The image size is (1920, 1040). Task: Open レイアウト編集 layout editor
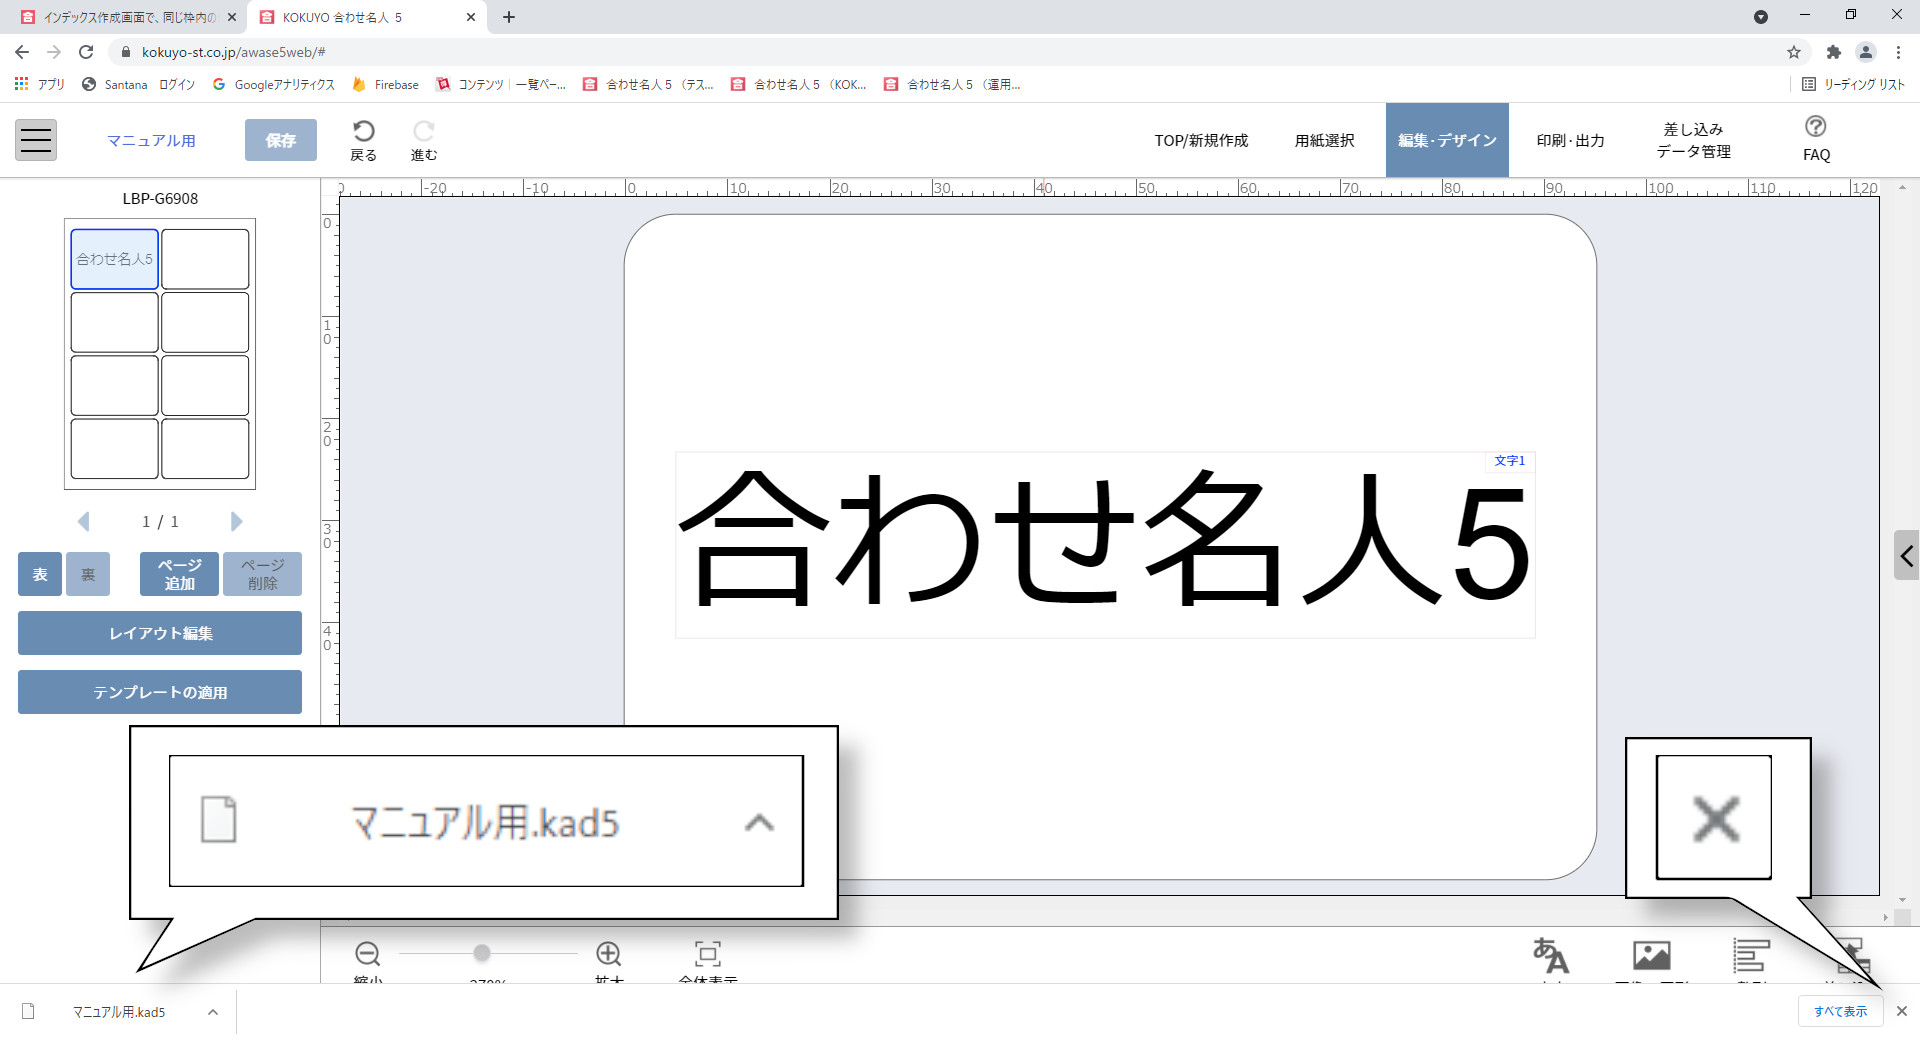point(159,632)
